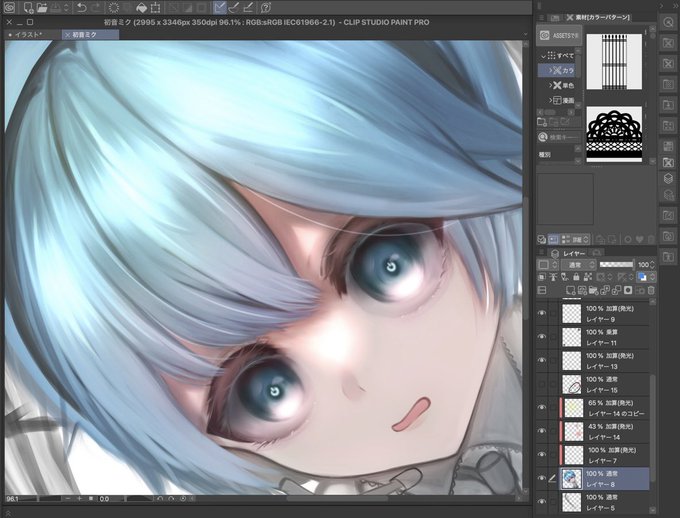This screenshot has height=518, width=680.
Task: Hide レイヤー 14 のコピー eye icon
Action: tap(542, 408)
